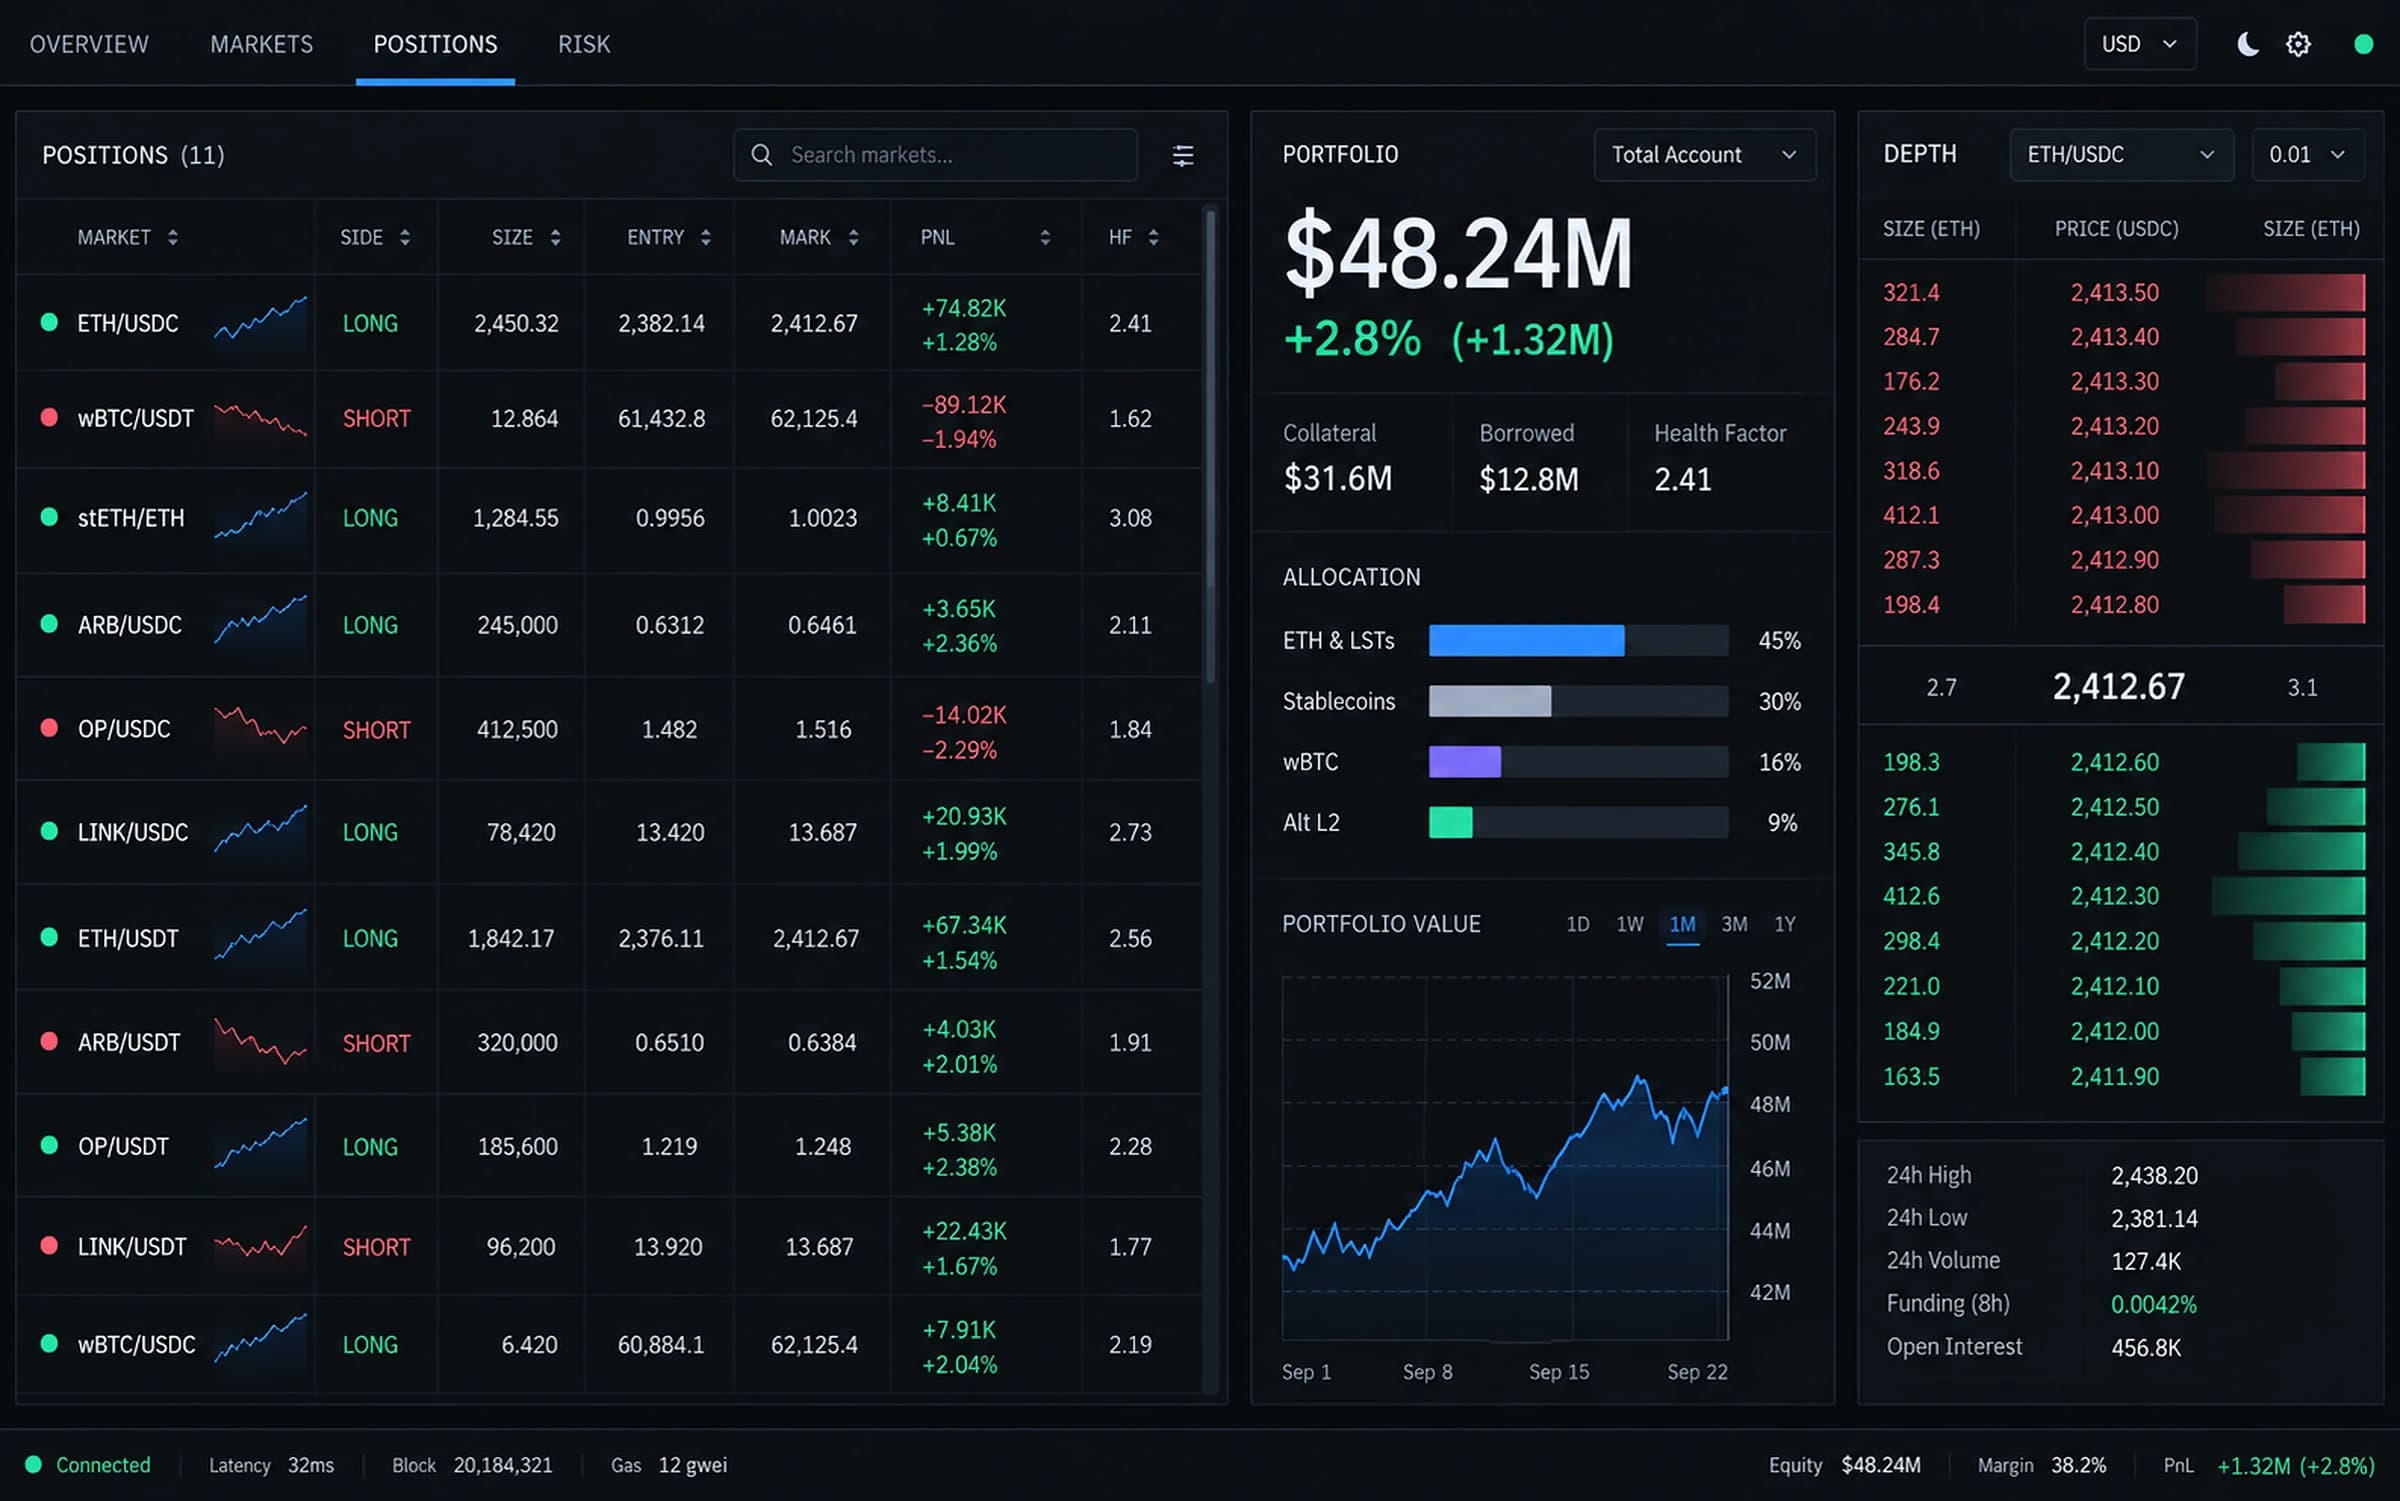Click green status dot for wBTC/USDC
This screenshot has width=2400, height=1501.
tap(48, 1343)
